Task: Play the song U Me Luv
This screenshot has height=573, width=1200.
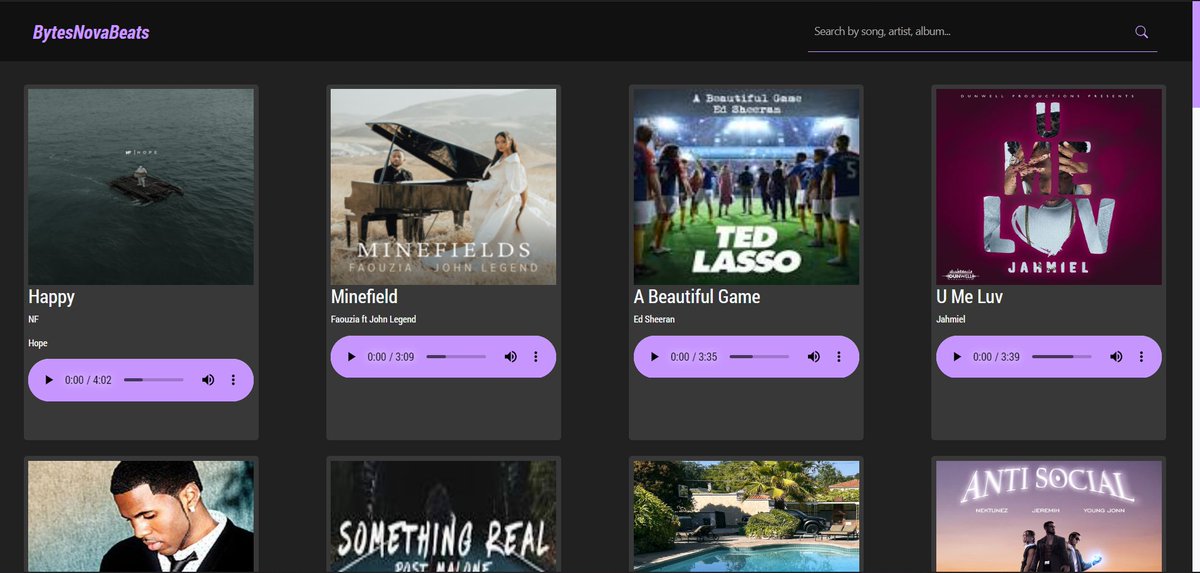Action: click(x=957, y=357)
